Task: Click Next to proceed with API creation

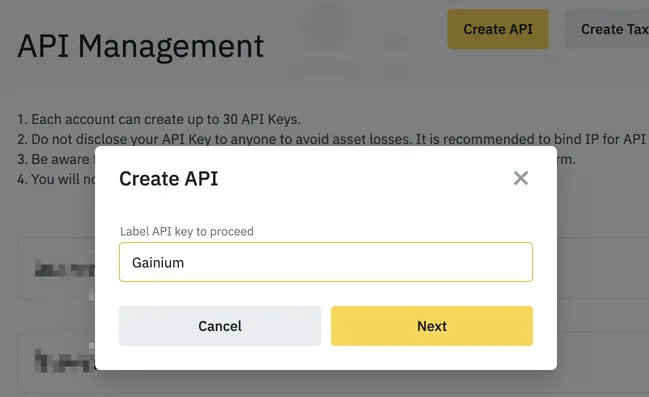Action: [432, 326]
